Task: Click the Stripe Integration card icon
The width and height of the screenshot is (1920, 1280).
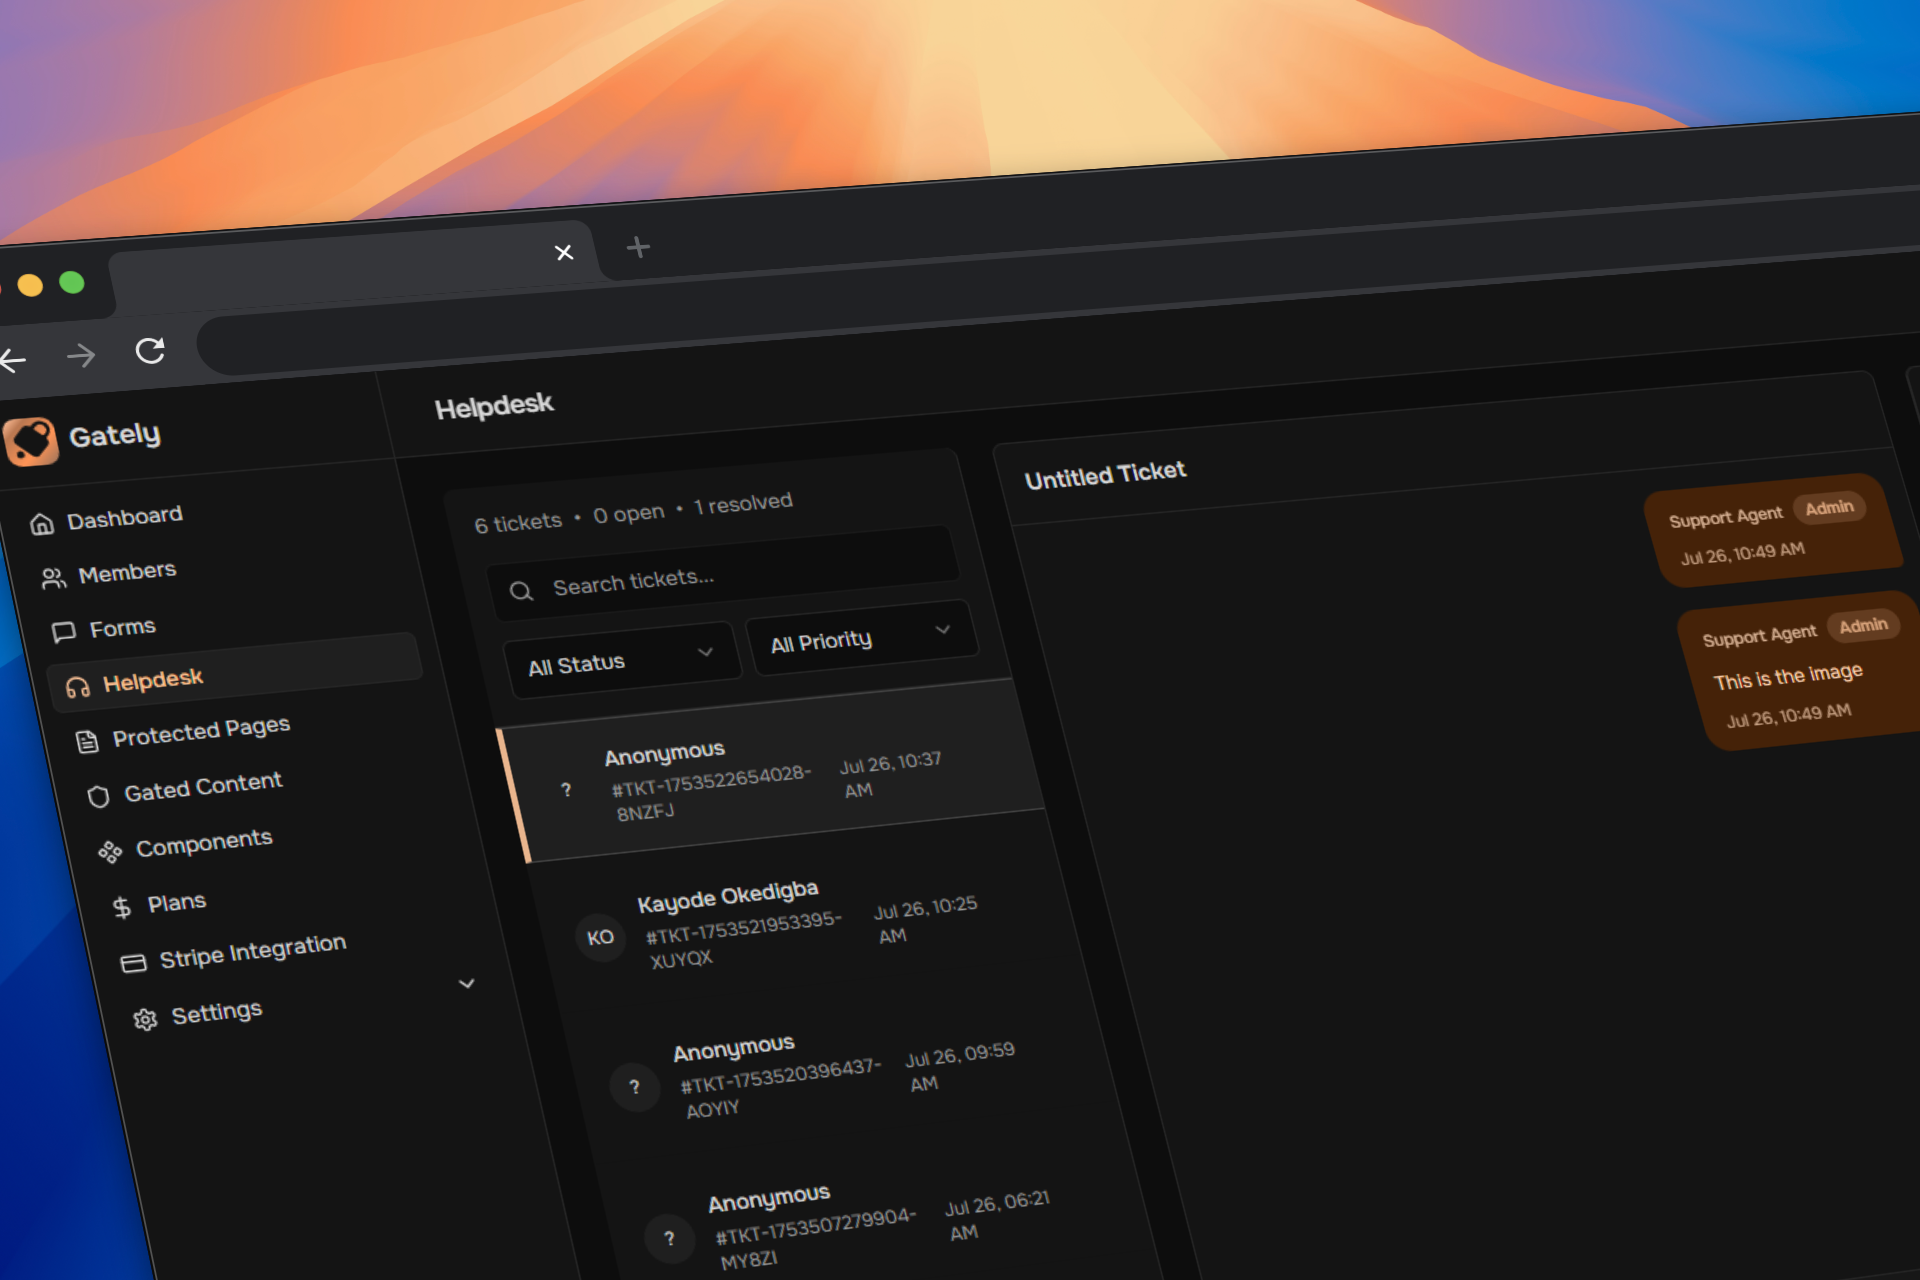Action: [133, 963]
